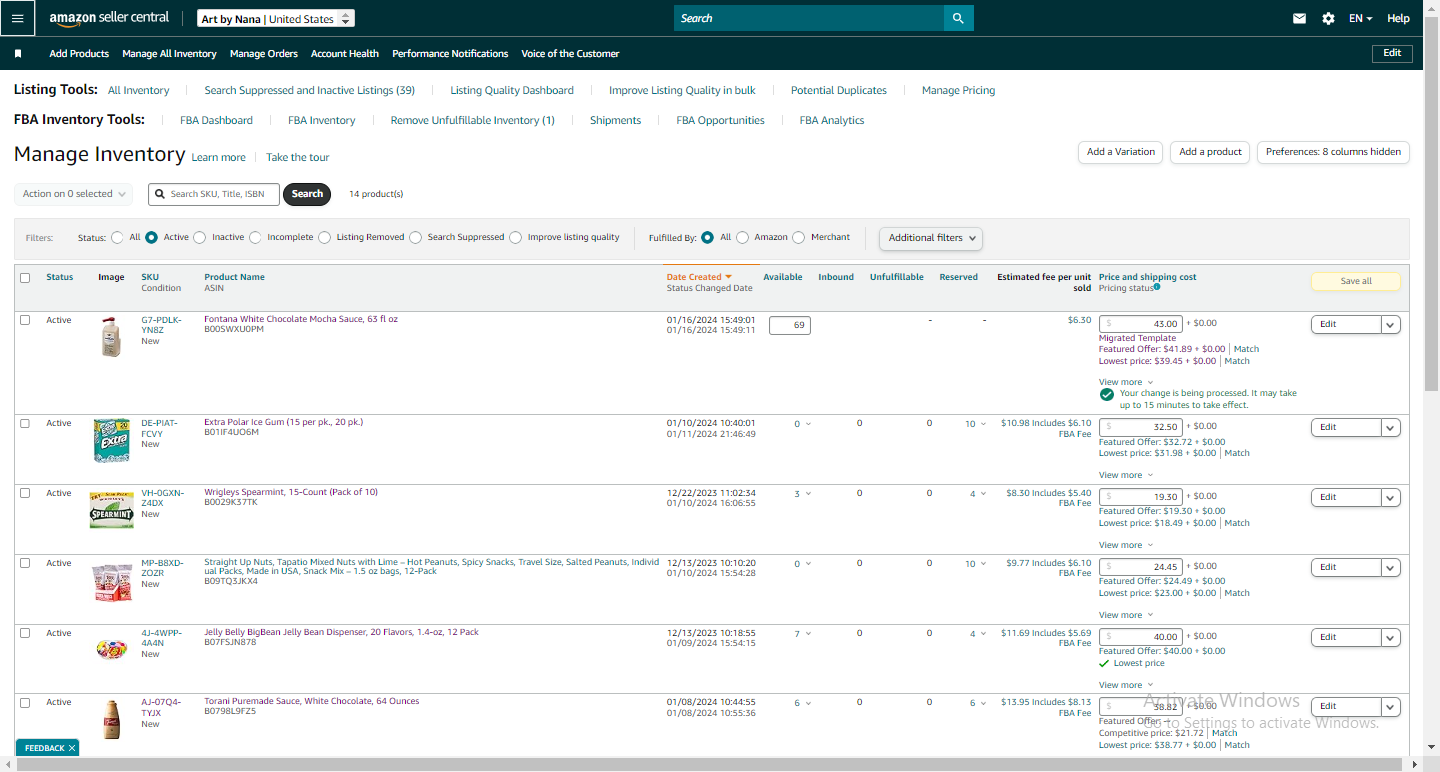
Task: Open Preferences: 8 columns hidden
Action: (x=1333, y=152)
